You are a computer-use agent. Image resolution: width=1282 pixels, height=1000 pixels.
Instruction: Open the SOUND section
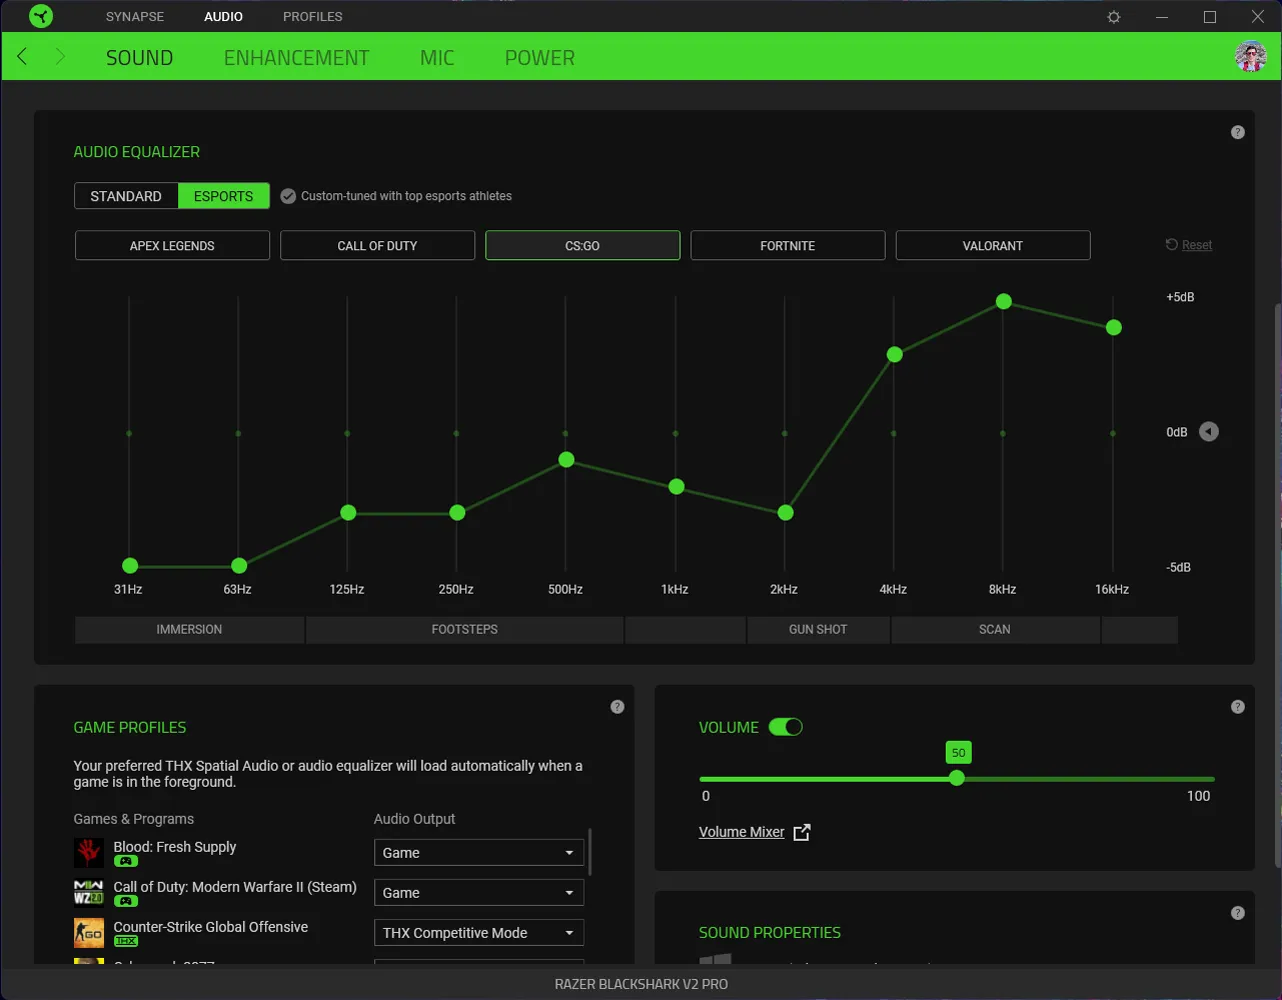pyautogui.click(x=140, y=58)
